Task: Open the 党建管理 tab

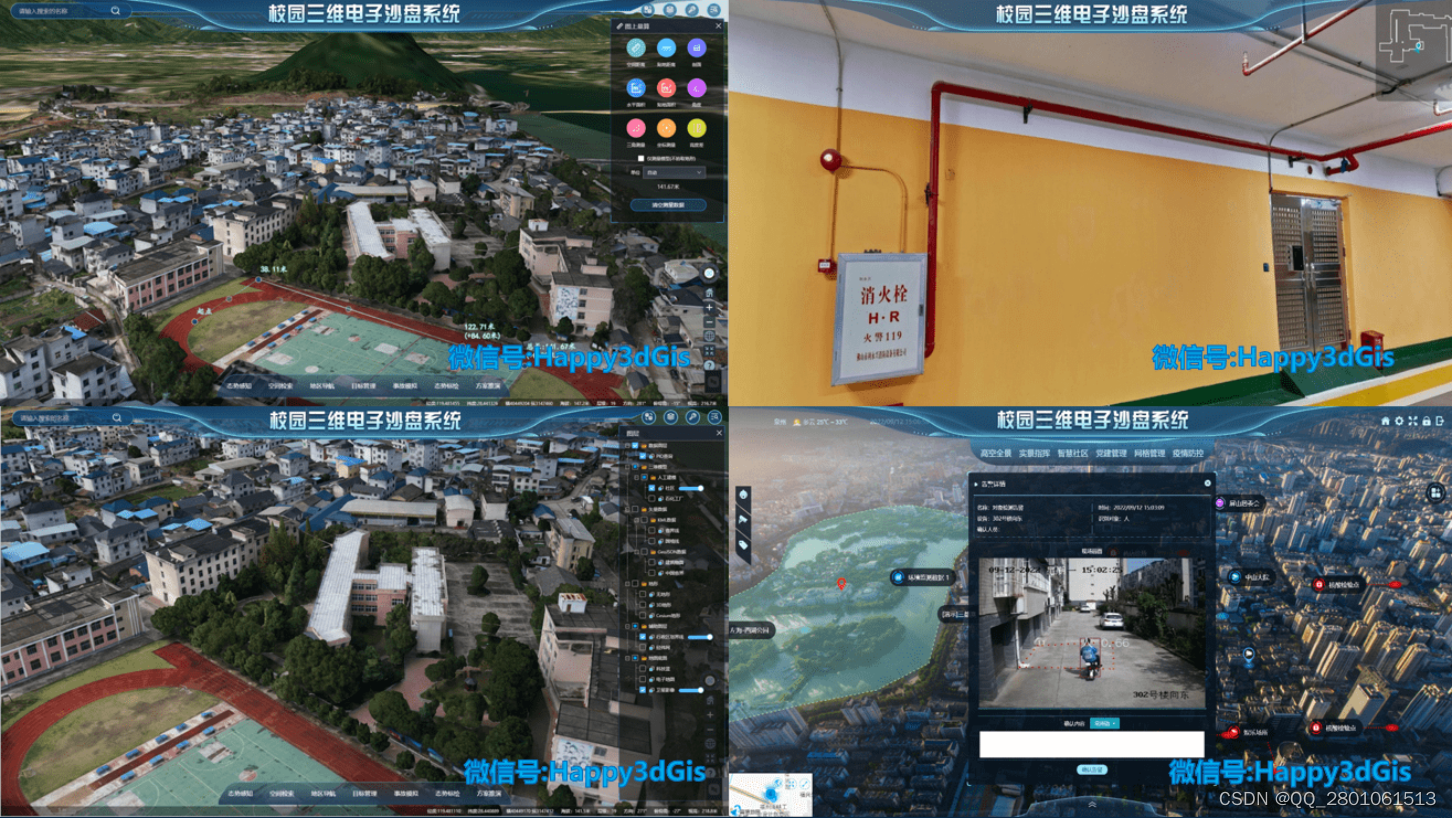Action: tap(1111, 453)
